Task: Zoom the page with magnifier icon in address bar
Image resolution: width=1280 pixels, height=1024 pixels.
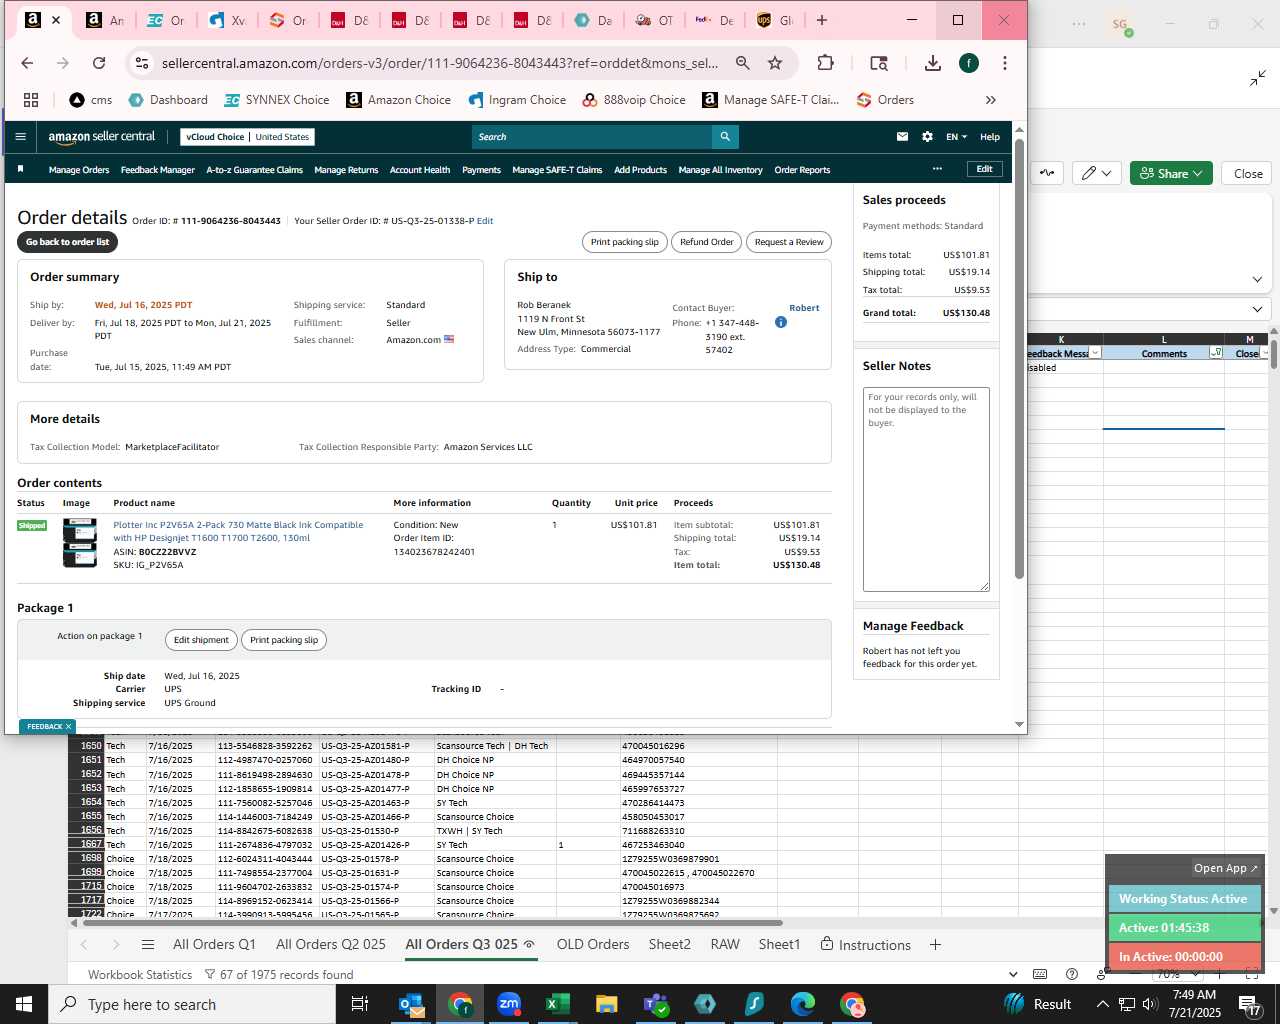Action: click(x=743, y=63)
